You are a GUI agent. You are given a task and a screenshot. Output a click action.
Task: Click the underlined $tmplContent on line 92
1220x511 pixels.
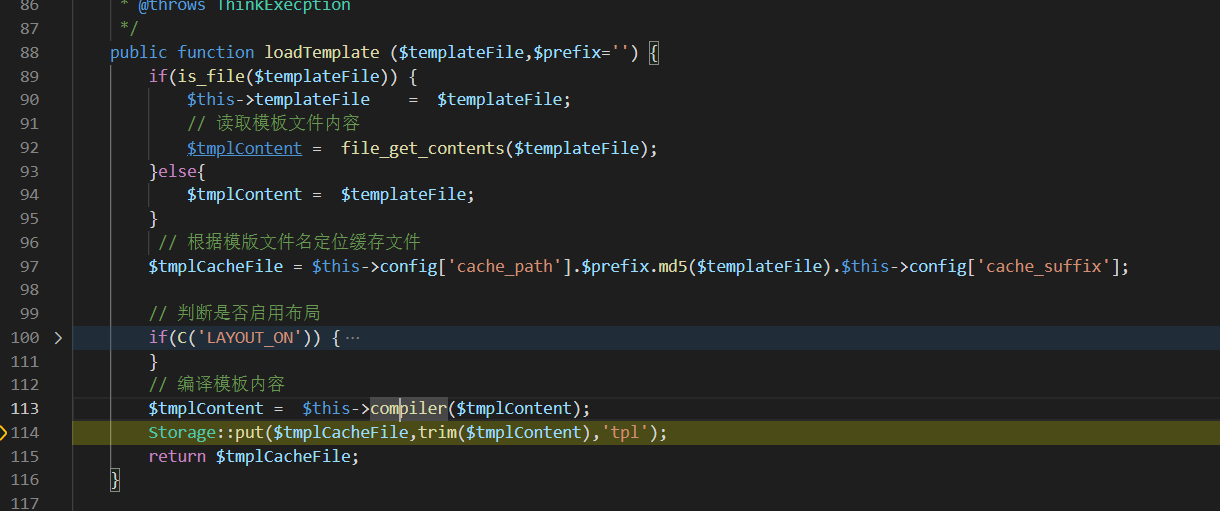(x=244, y=148)
